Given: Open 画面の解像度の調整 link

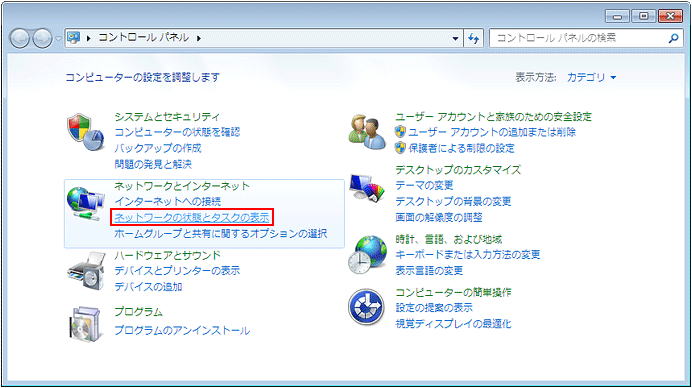Looking at the screenshot, I should click(439, 217).
